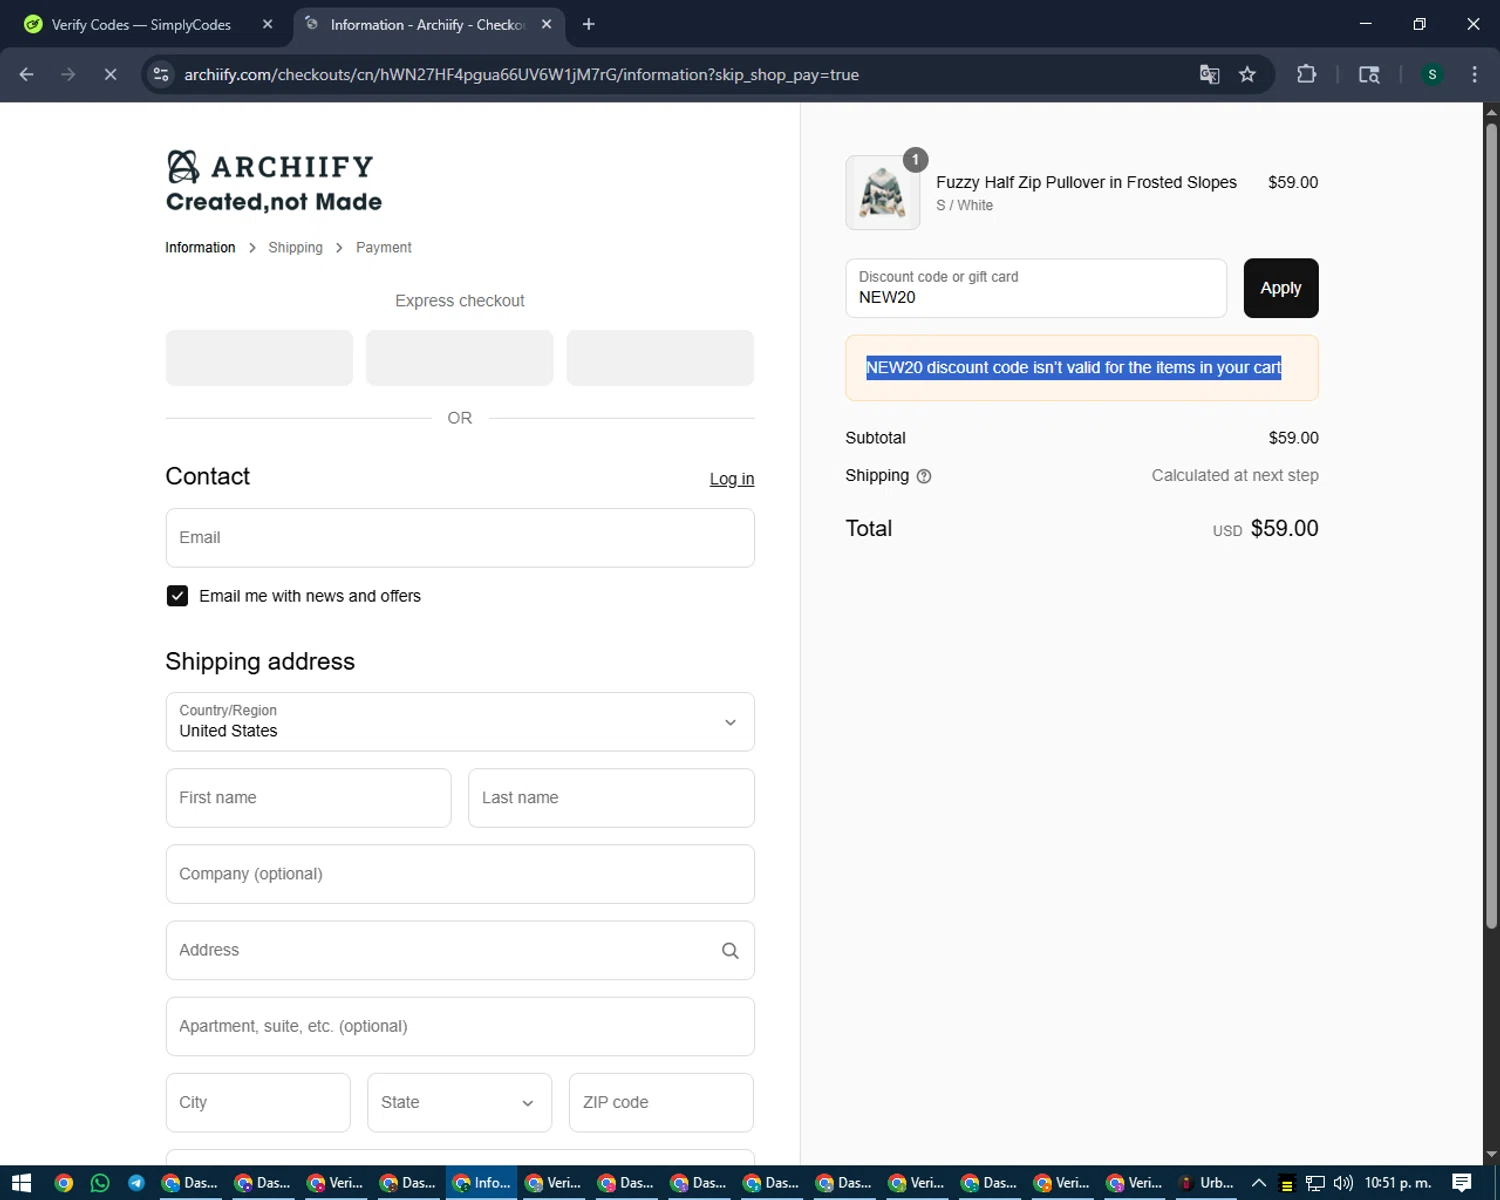
Task: Open Telegram from the taskbar
Action: click(x=136, y=1183)
